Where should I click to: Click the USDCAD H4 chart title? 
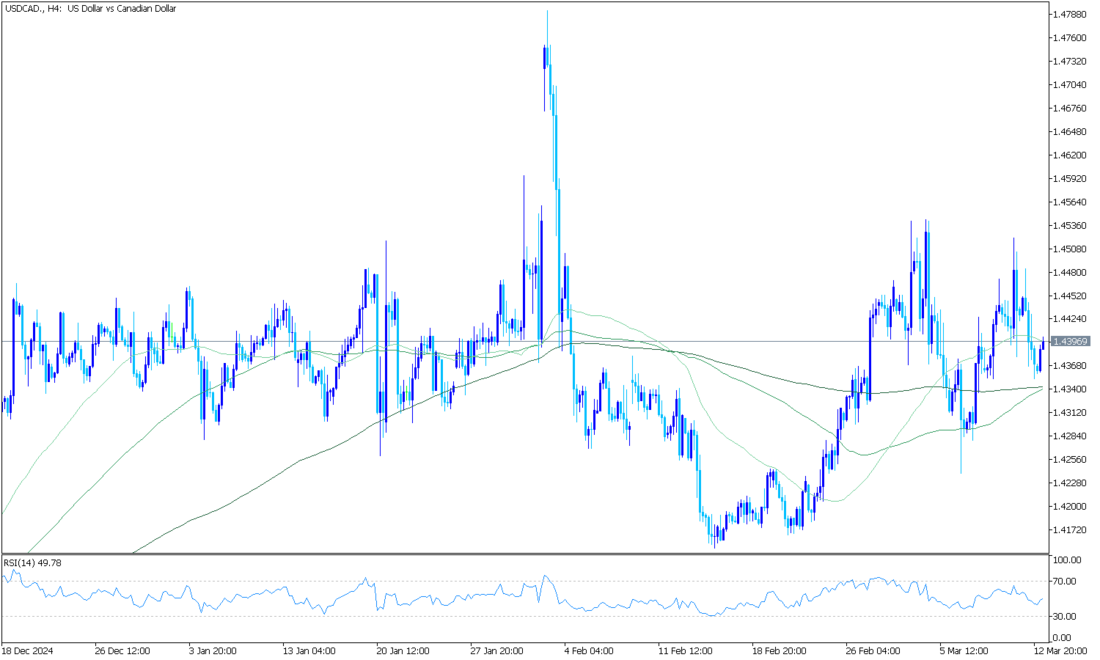[90, 8]
